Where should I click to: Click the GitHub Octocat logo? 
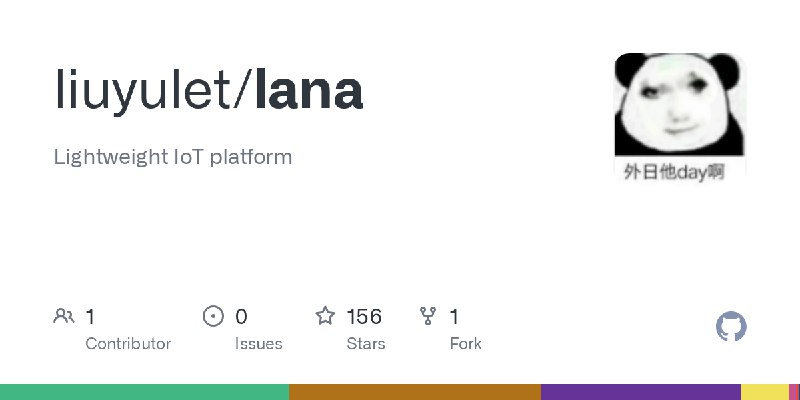(731, 327)
